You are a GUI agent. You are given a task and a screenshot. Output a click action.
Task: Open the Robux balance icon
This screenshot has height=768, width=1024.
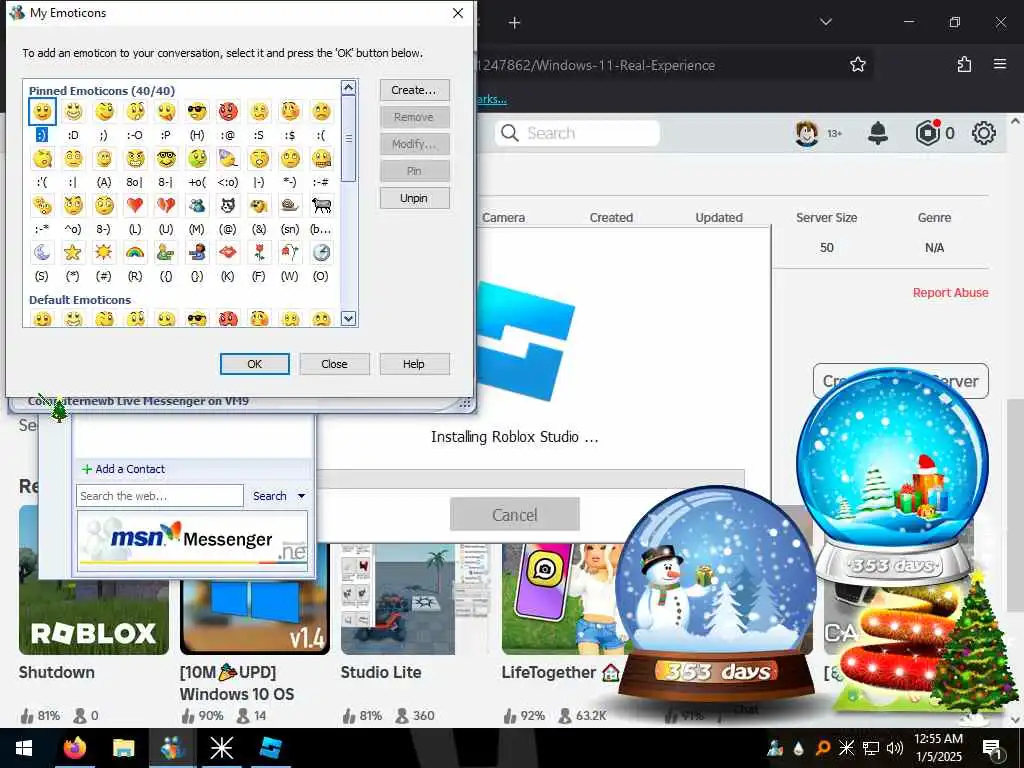point(927,133)
